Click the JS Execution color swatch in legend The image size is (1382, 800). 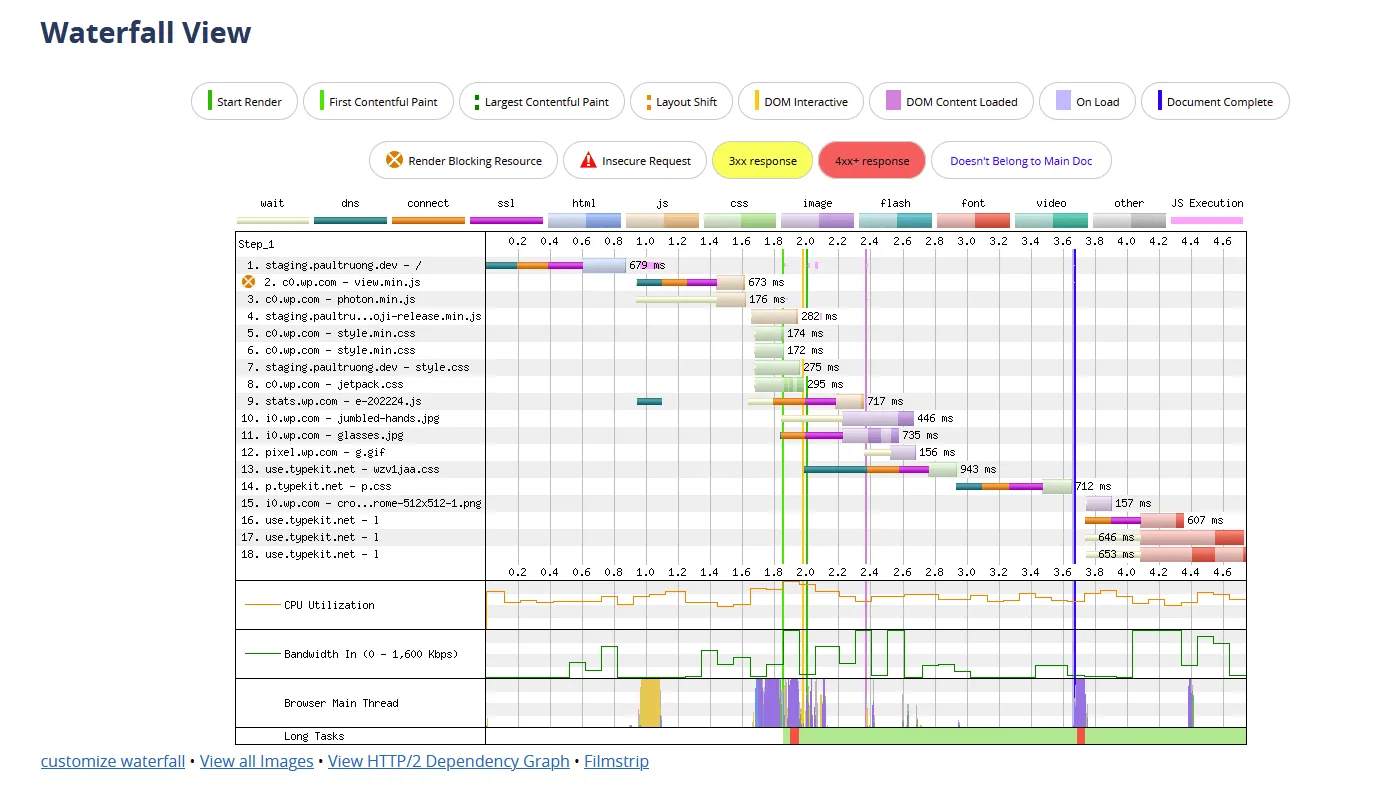click(x=1207, y=220)
